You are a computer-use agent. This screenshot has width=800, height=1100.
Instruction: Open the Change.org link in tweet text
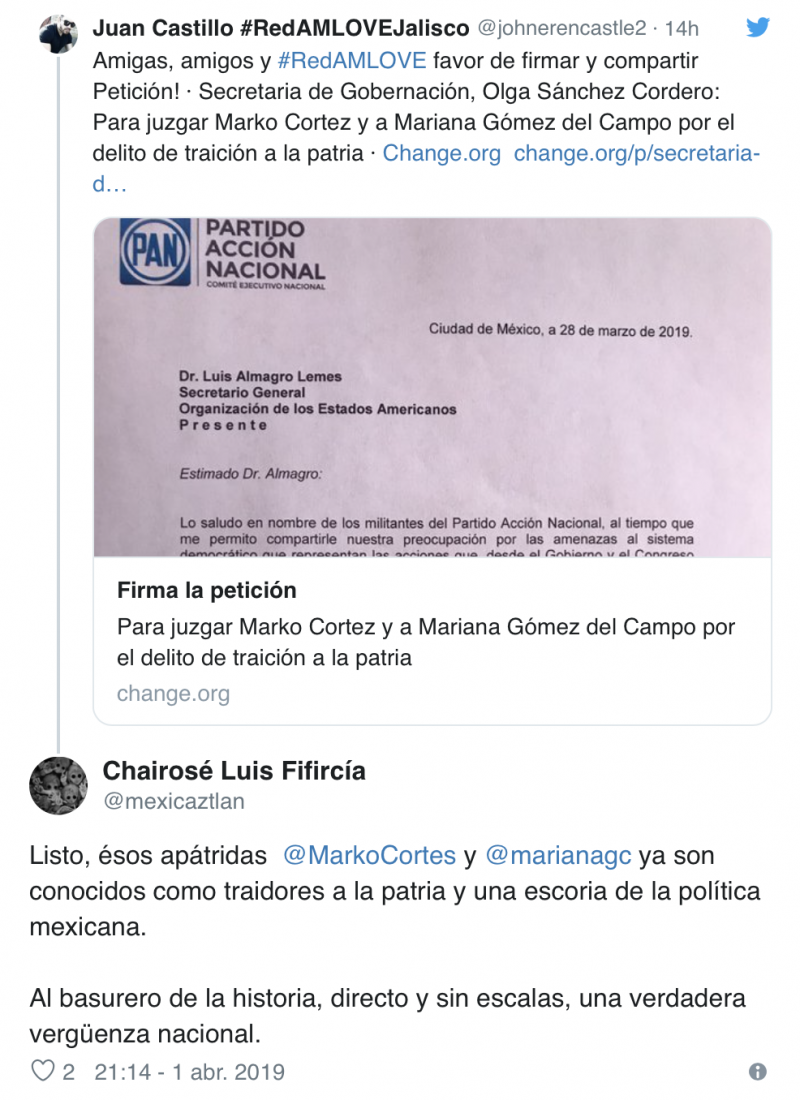[441, 154]
